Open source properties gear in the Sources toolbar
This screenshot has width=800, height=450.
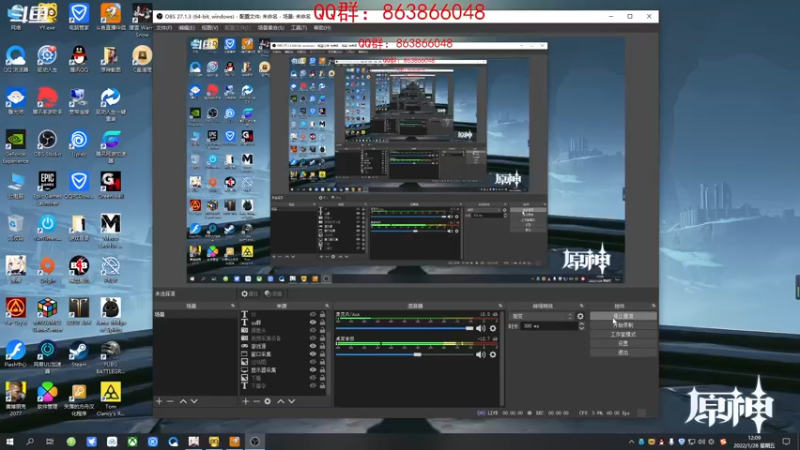pyautogui.click(x=267, y=402)
